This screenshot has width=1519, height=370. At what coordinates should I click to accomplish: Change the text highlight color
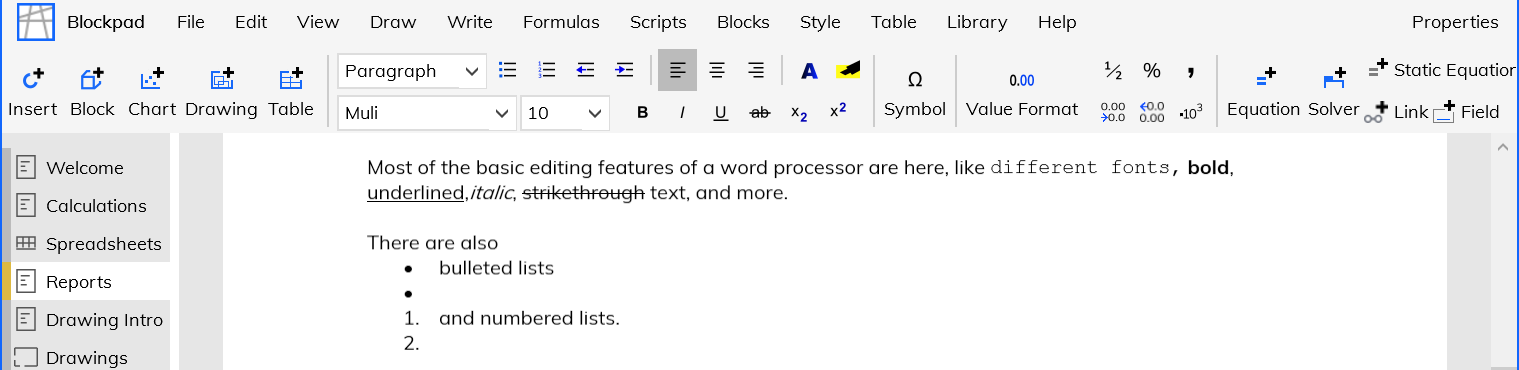pos(848,70)
